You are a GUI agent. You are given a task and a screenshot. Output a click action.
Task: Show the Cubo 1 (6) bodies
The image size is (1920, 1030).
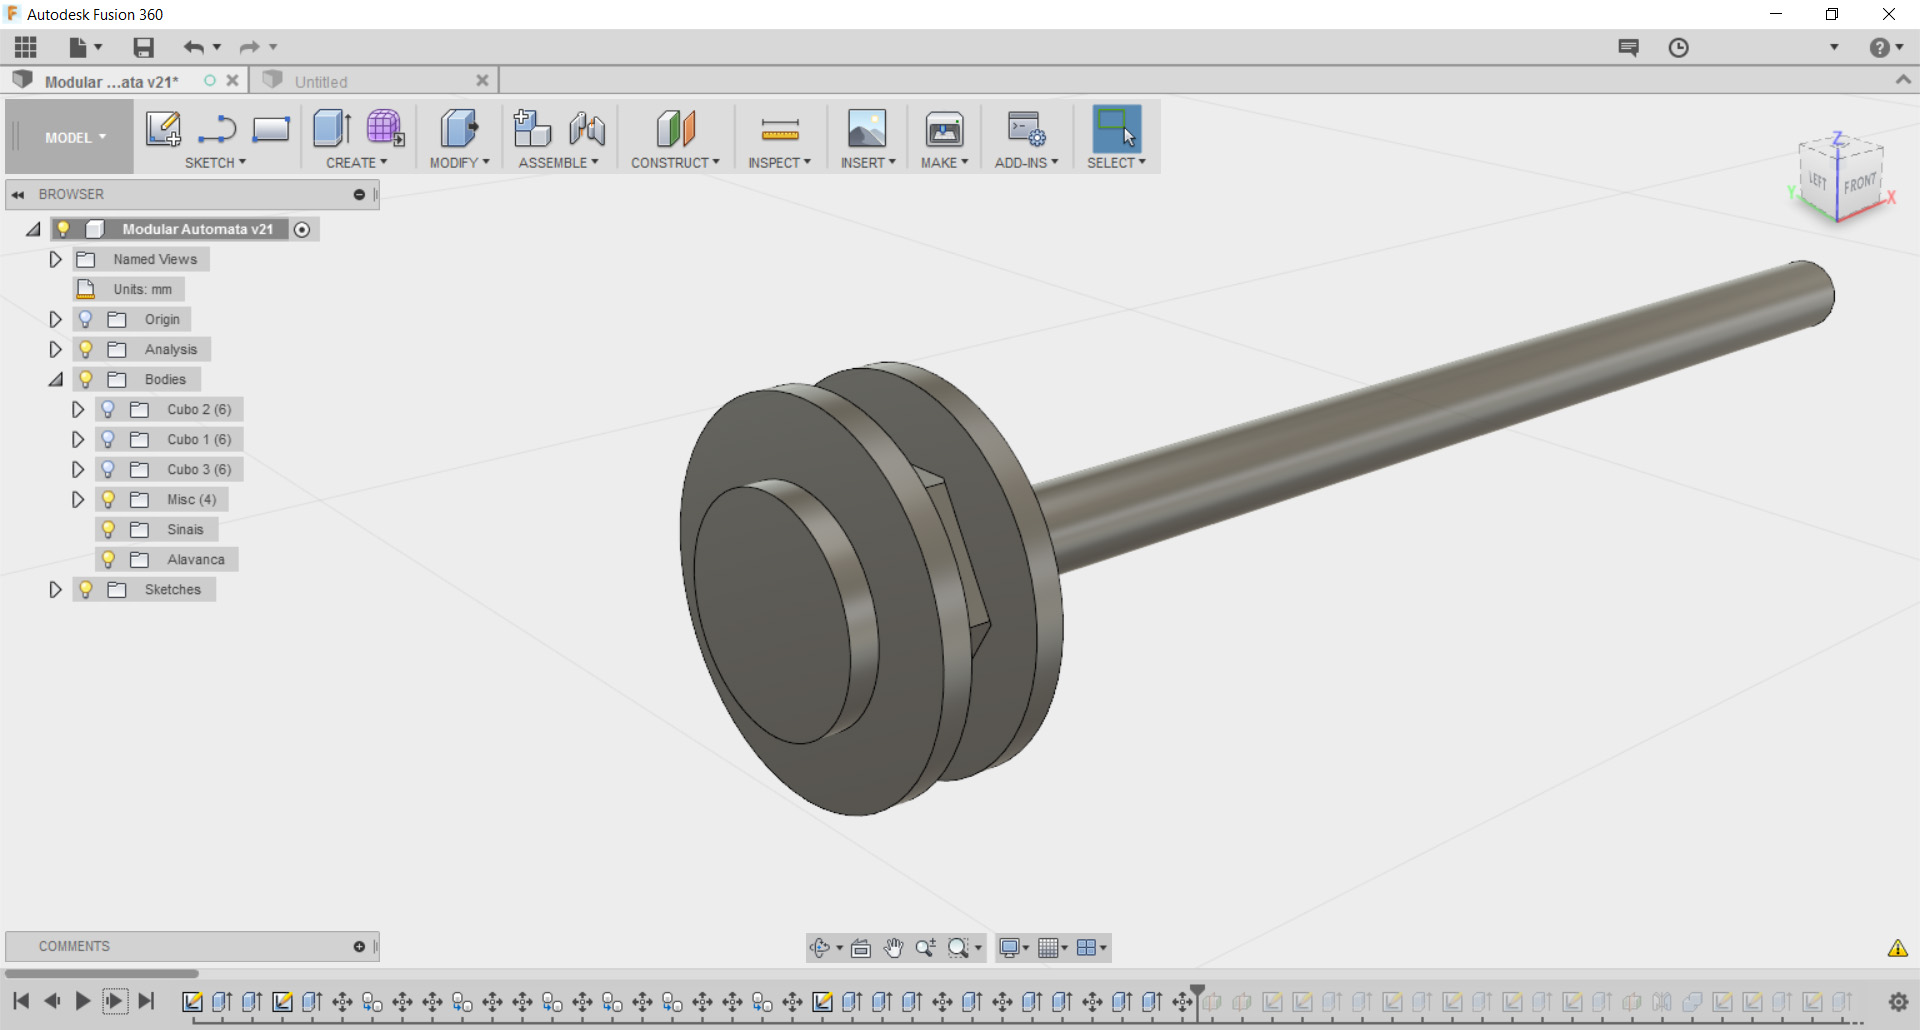click(x=109, y=439)
